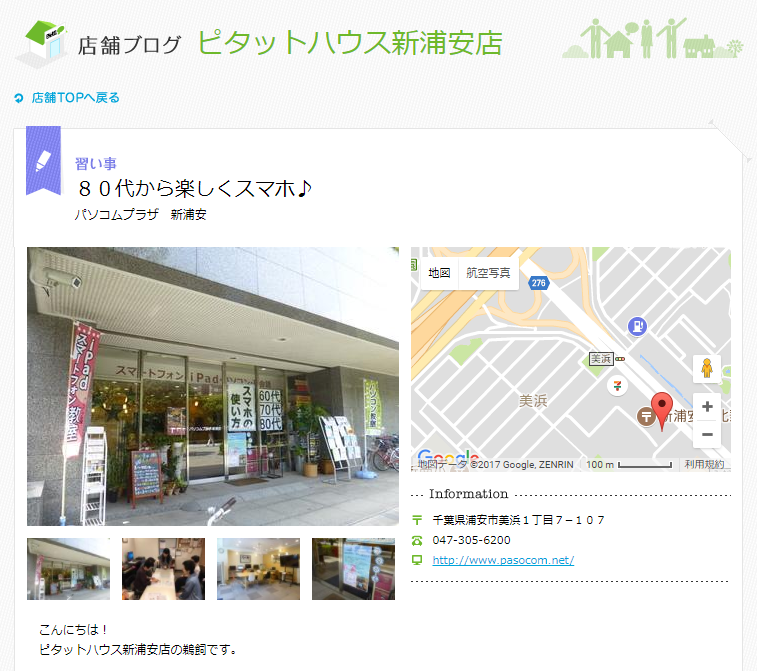Open Street View pegman on map
The height and width of the screenshot is (671, 757).
click(x=707, y=368)
